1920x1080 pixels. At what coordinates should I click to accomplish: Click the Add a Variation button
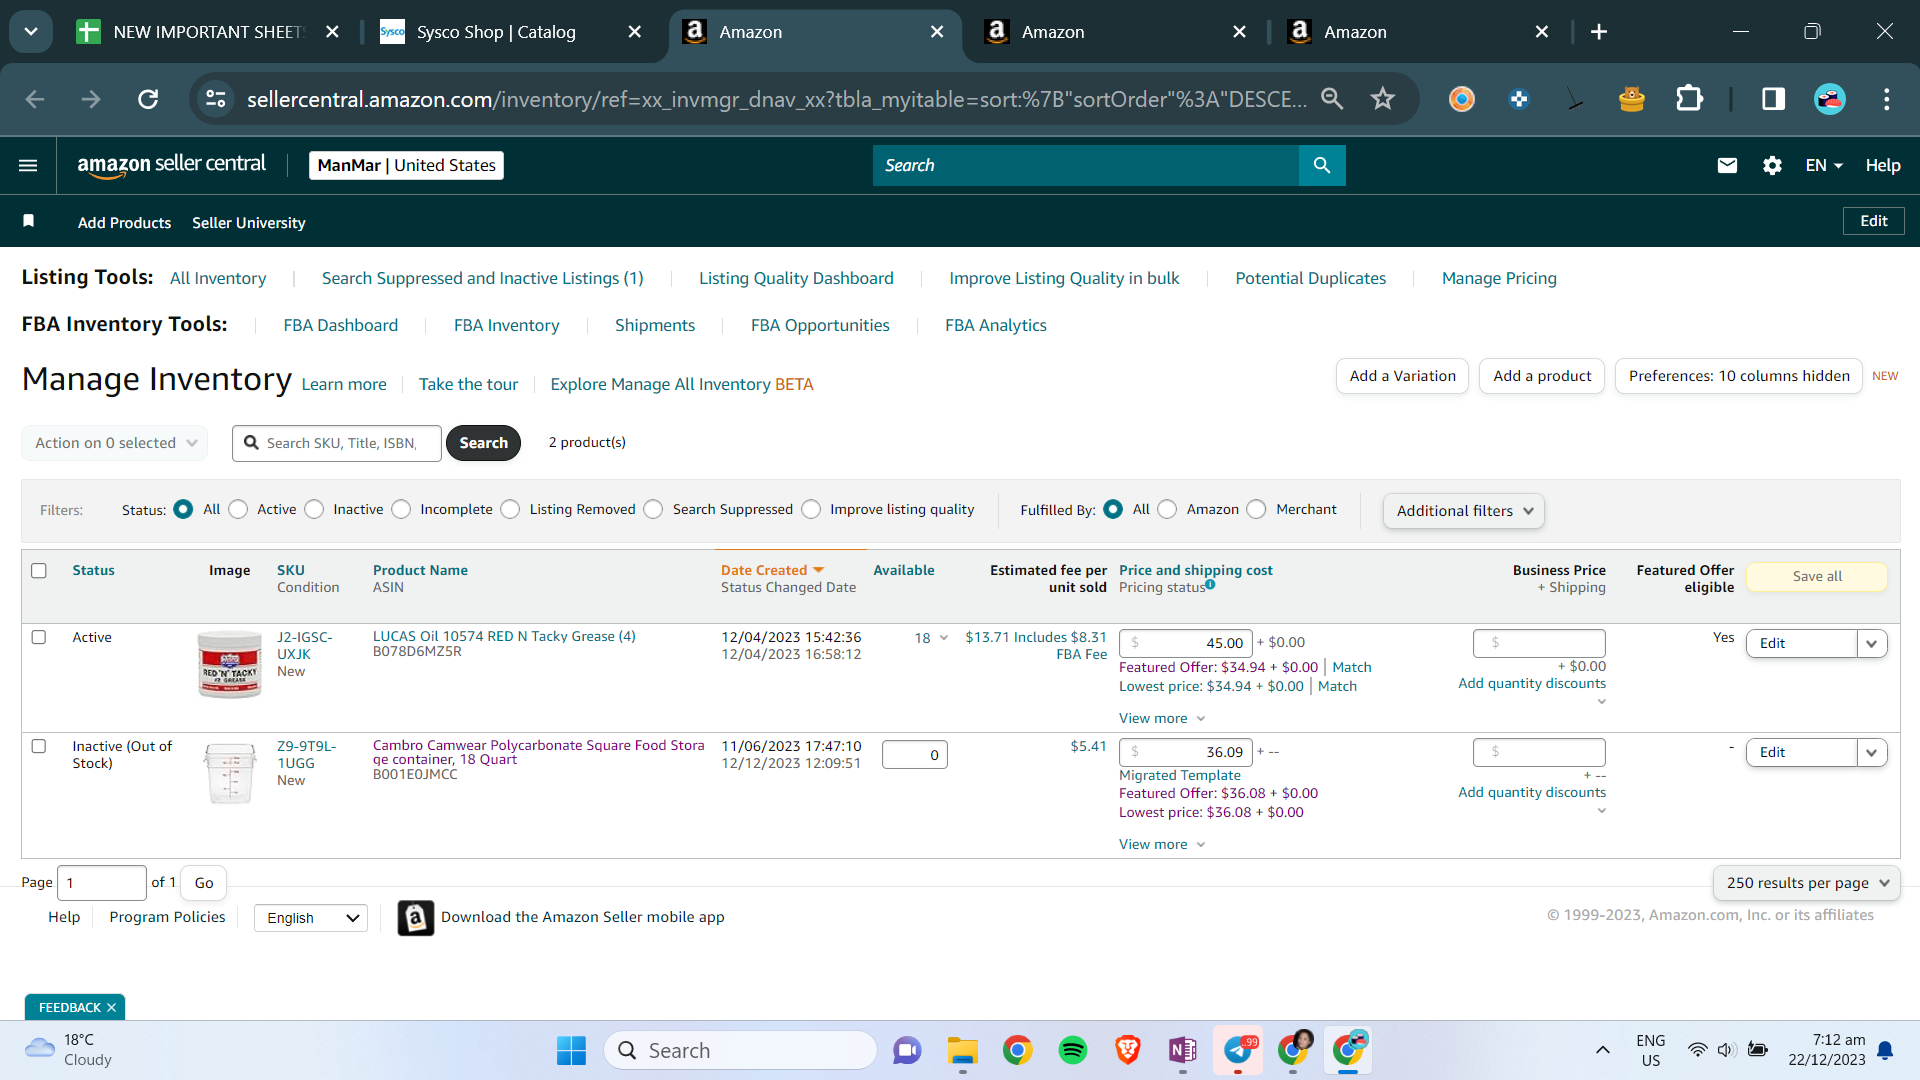(x=1402, y=376)
